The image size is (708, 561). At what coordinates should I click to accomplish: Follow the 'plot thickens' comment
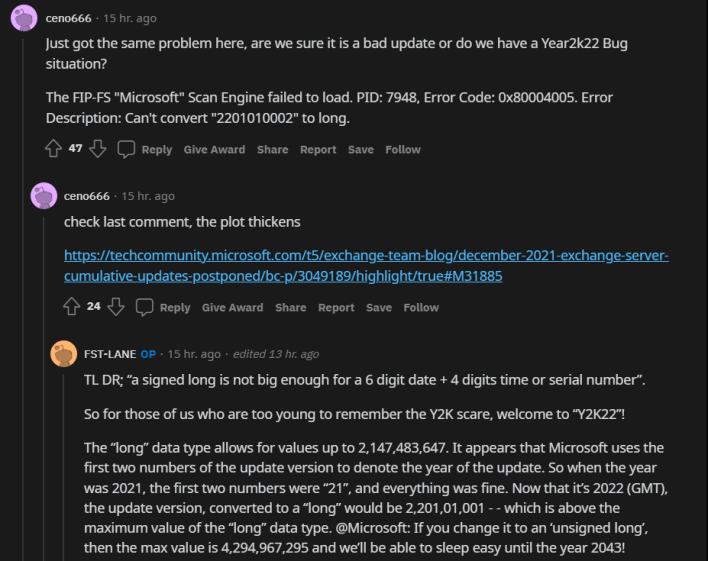(421, 308)
